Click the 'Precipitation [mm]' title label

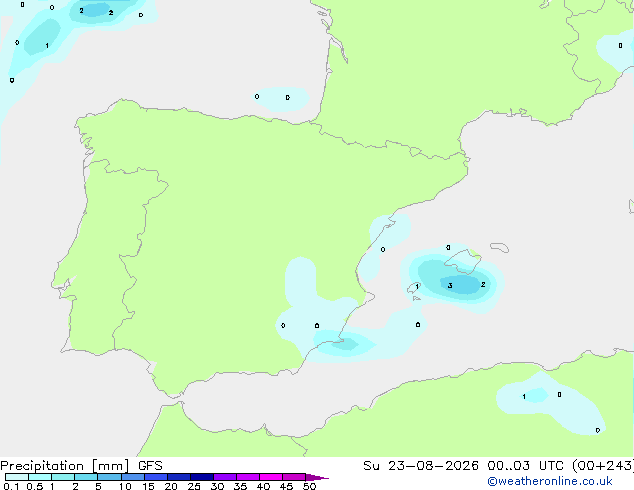coord(64,466)
